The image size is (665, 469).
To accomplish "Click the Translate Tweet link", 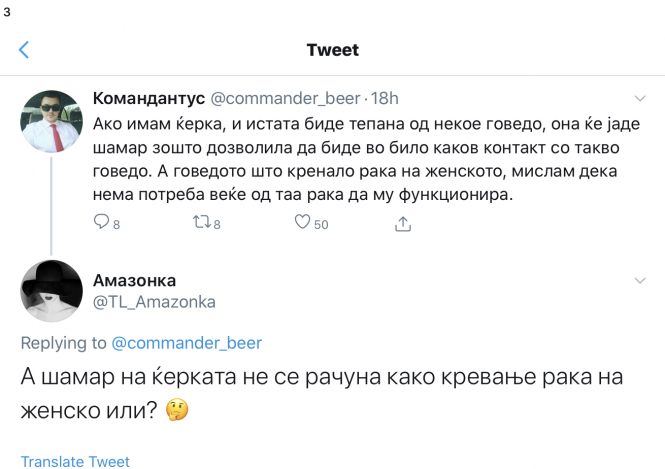I will tap(75, 461).
